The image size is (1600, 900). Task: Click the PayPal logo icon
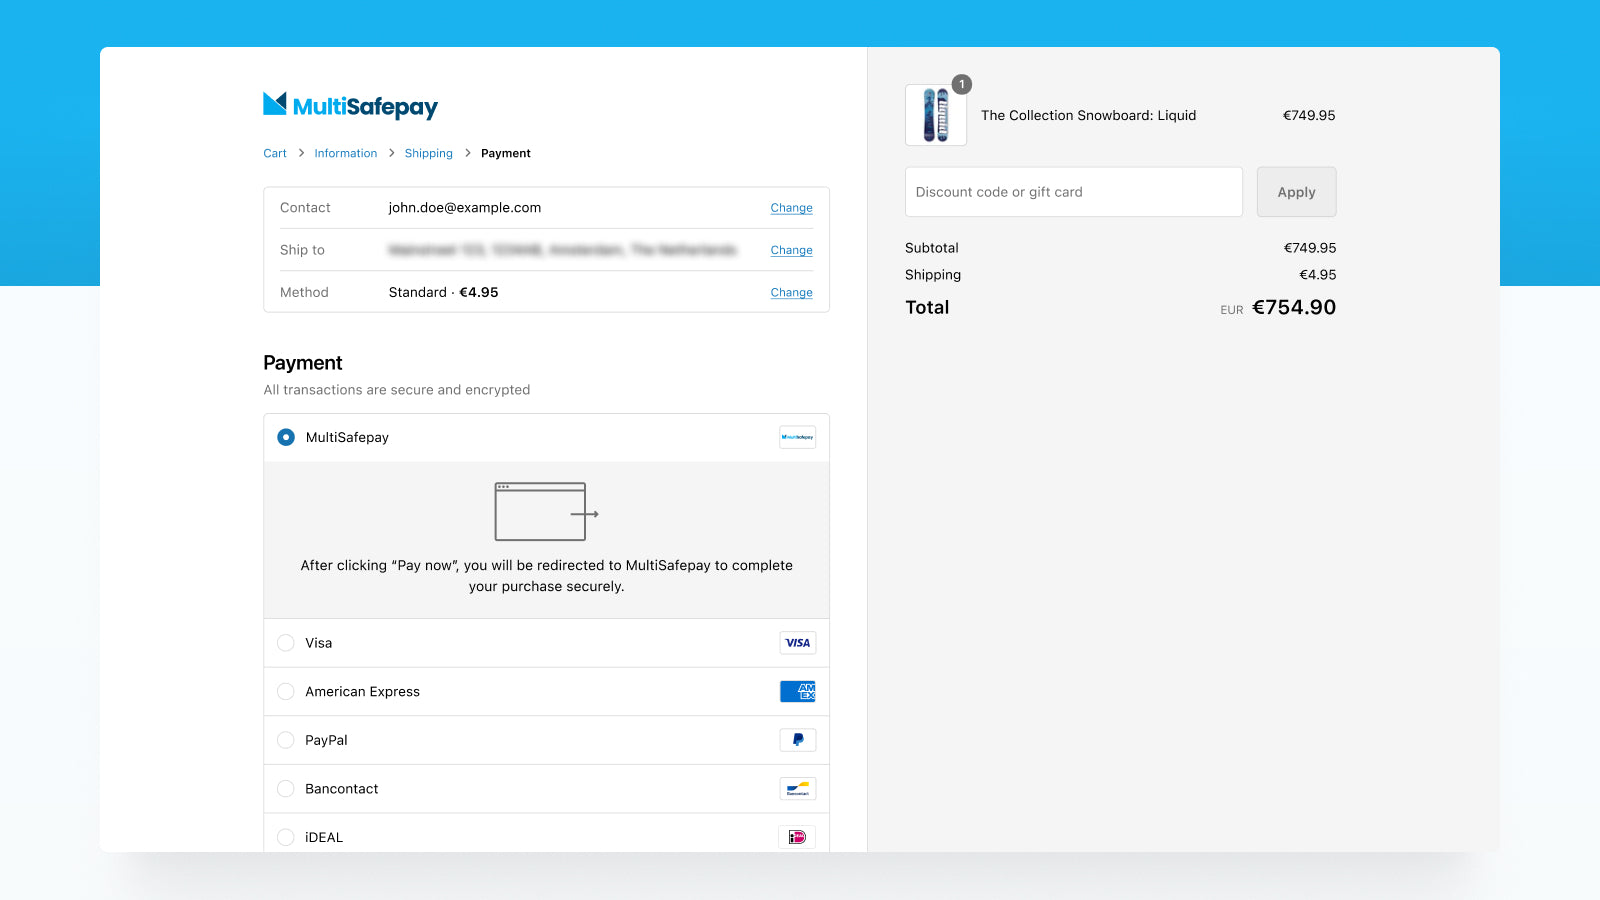point(797,740)
